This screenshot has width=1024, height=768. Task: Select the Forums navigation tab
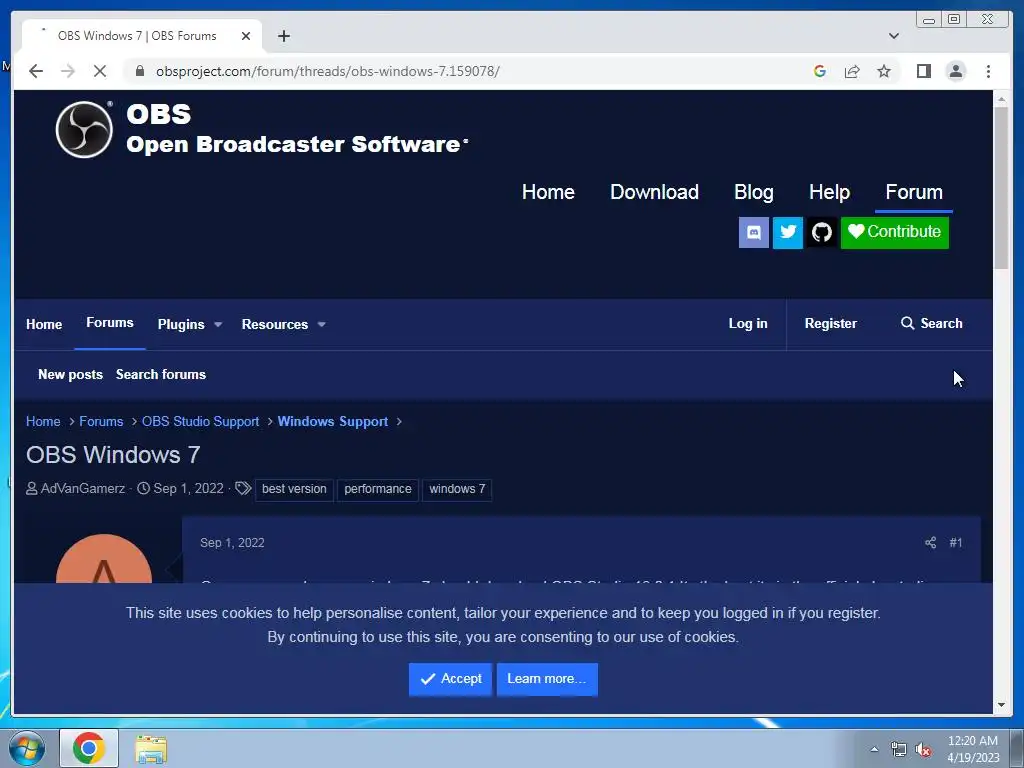(110, 323)
